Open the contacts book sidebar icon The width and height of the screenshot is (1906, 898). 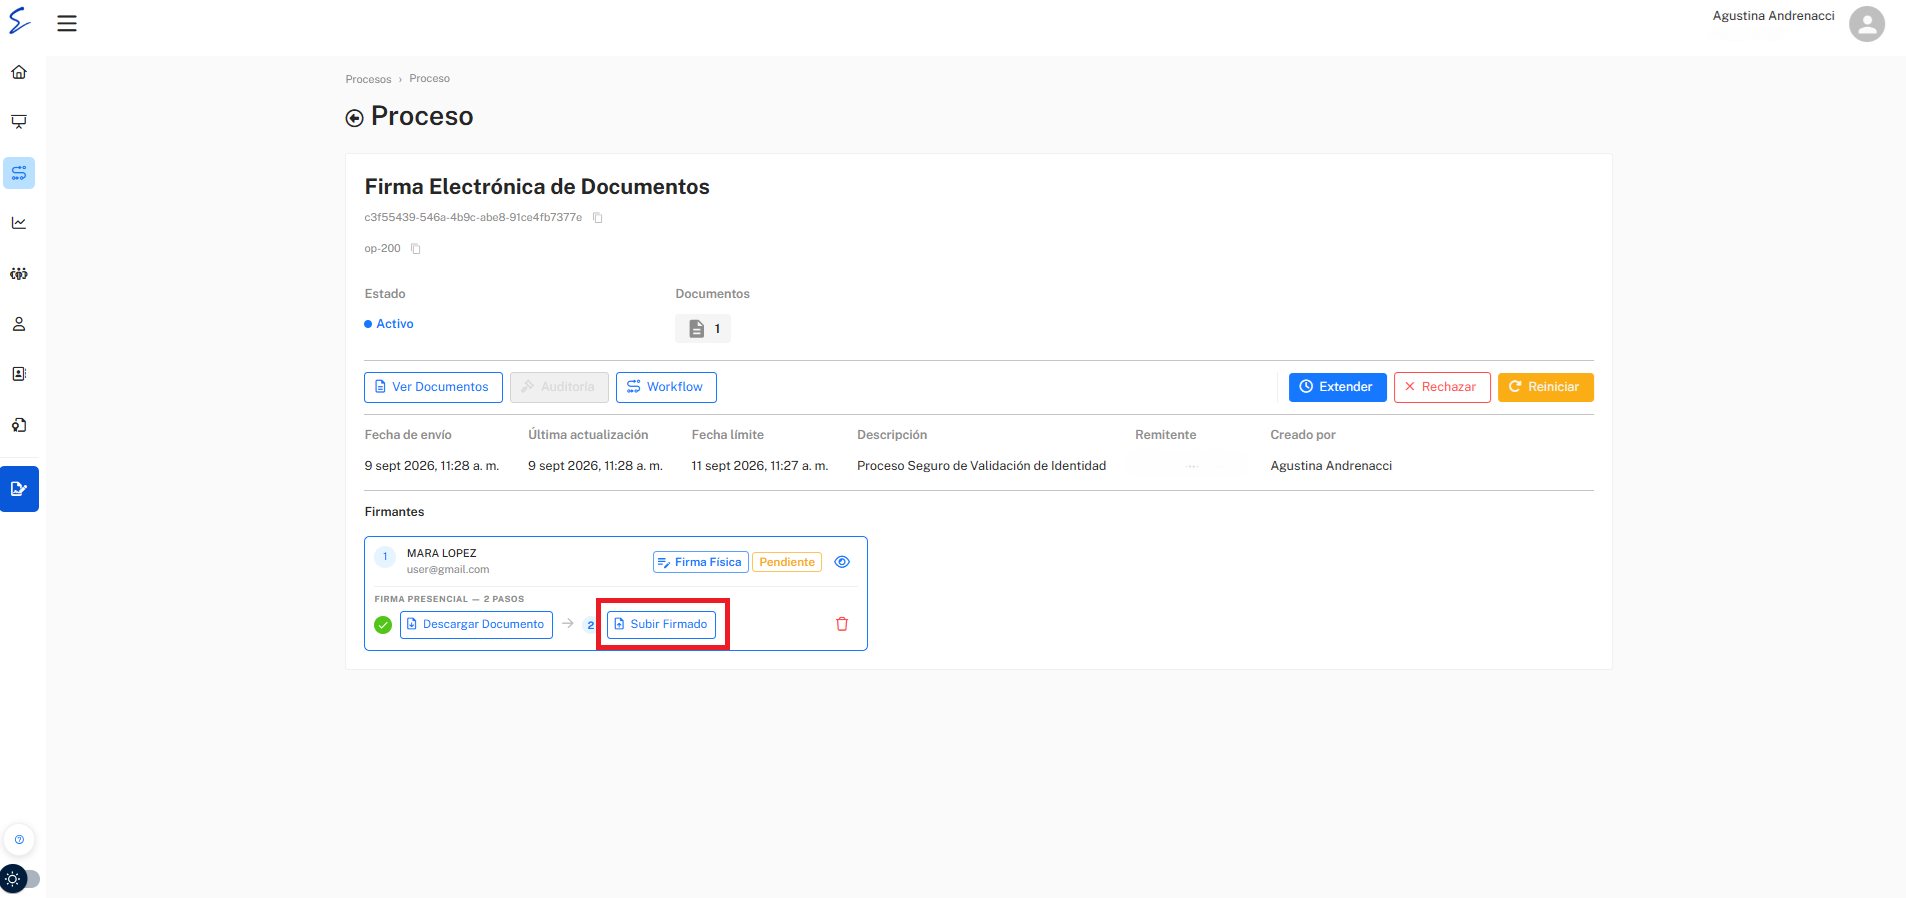[x=19, y=374]
